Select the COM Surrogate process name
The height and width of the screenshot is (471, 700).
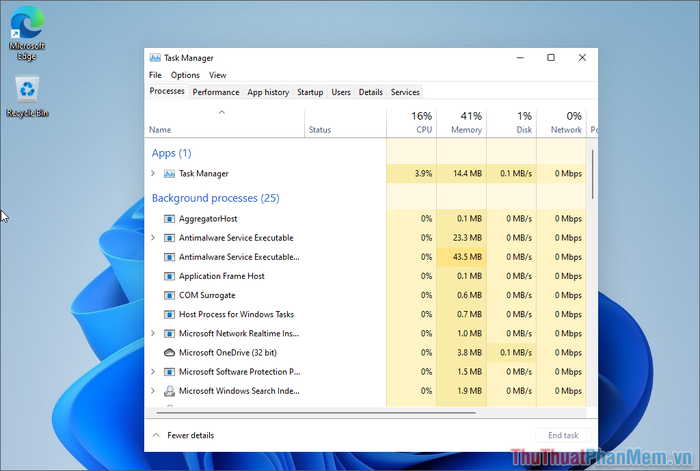(x=207, y=296)
